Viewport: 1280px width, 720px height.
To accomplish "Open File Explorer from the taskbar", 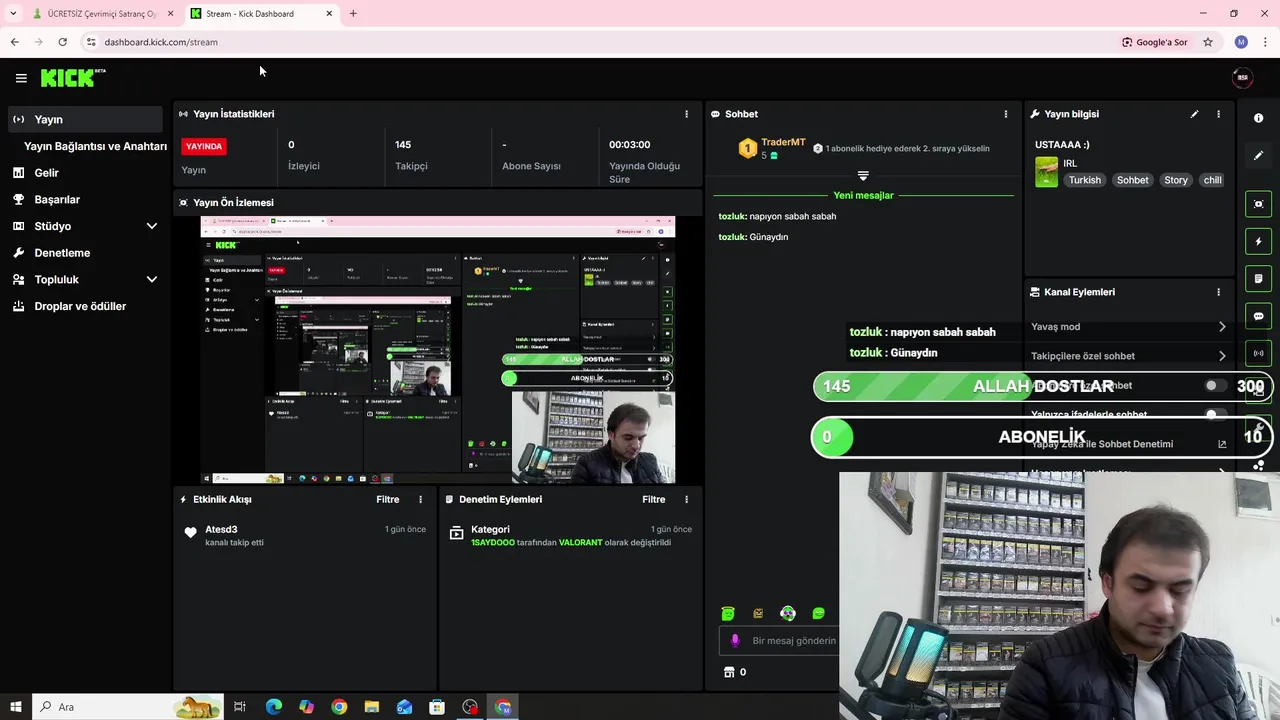I will pos(372,707).
